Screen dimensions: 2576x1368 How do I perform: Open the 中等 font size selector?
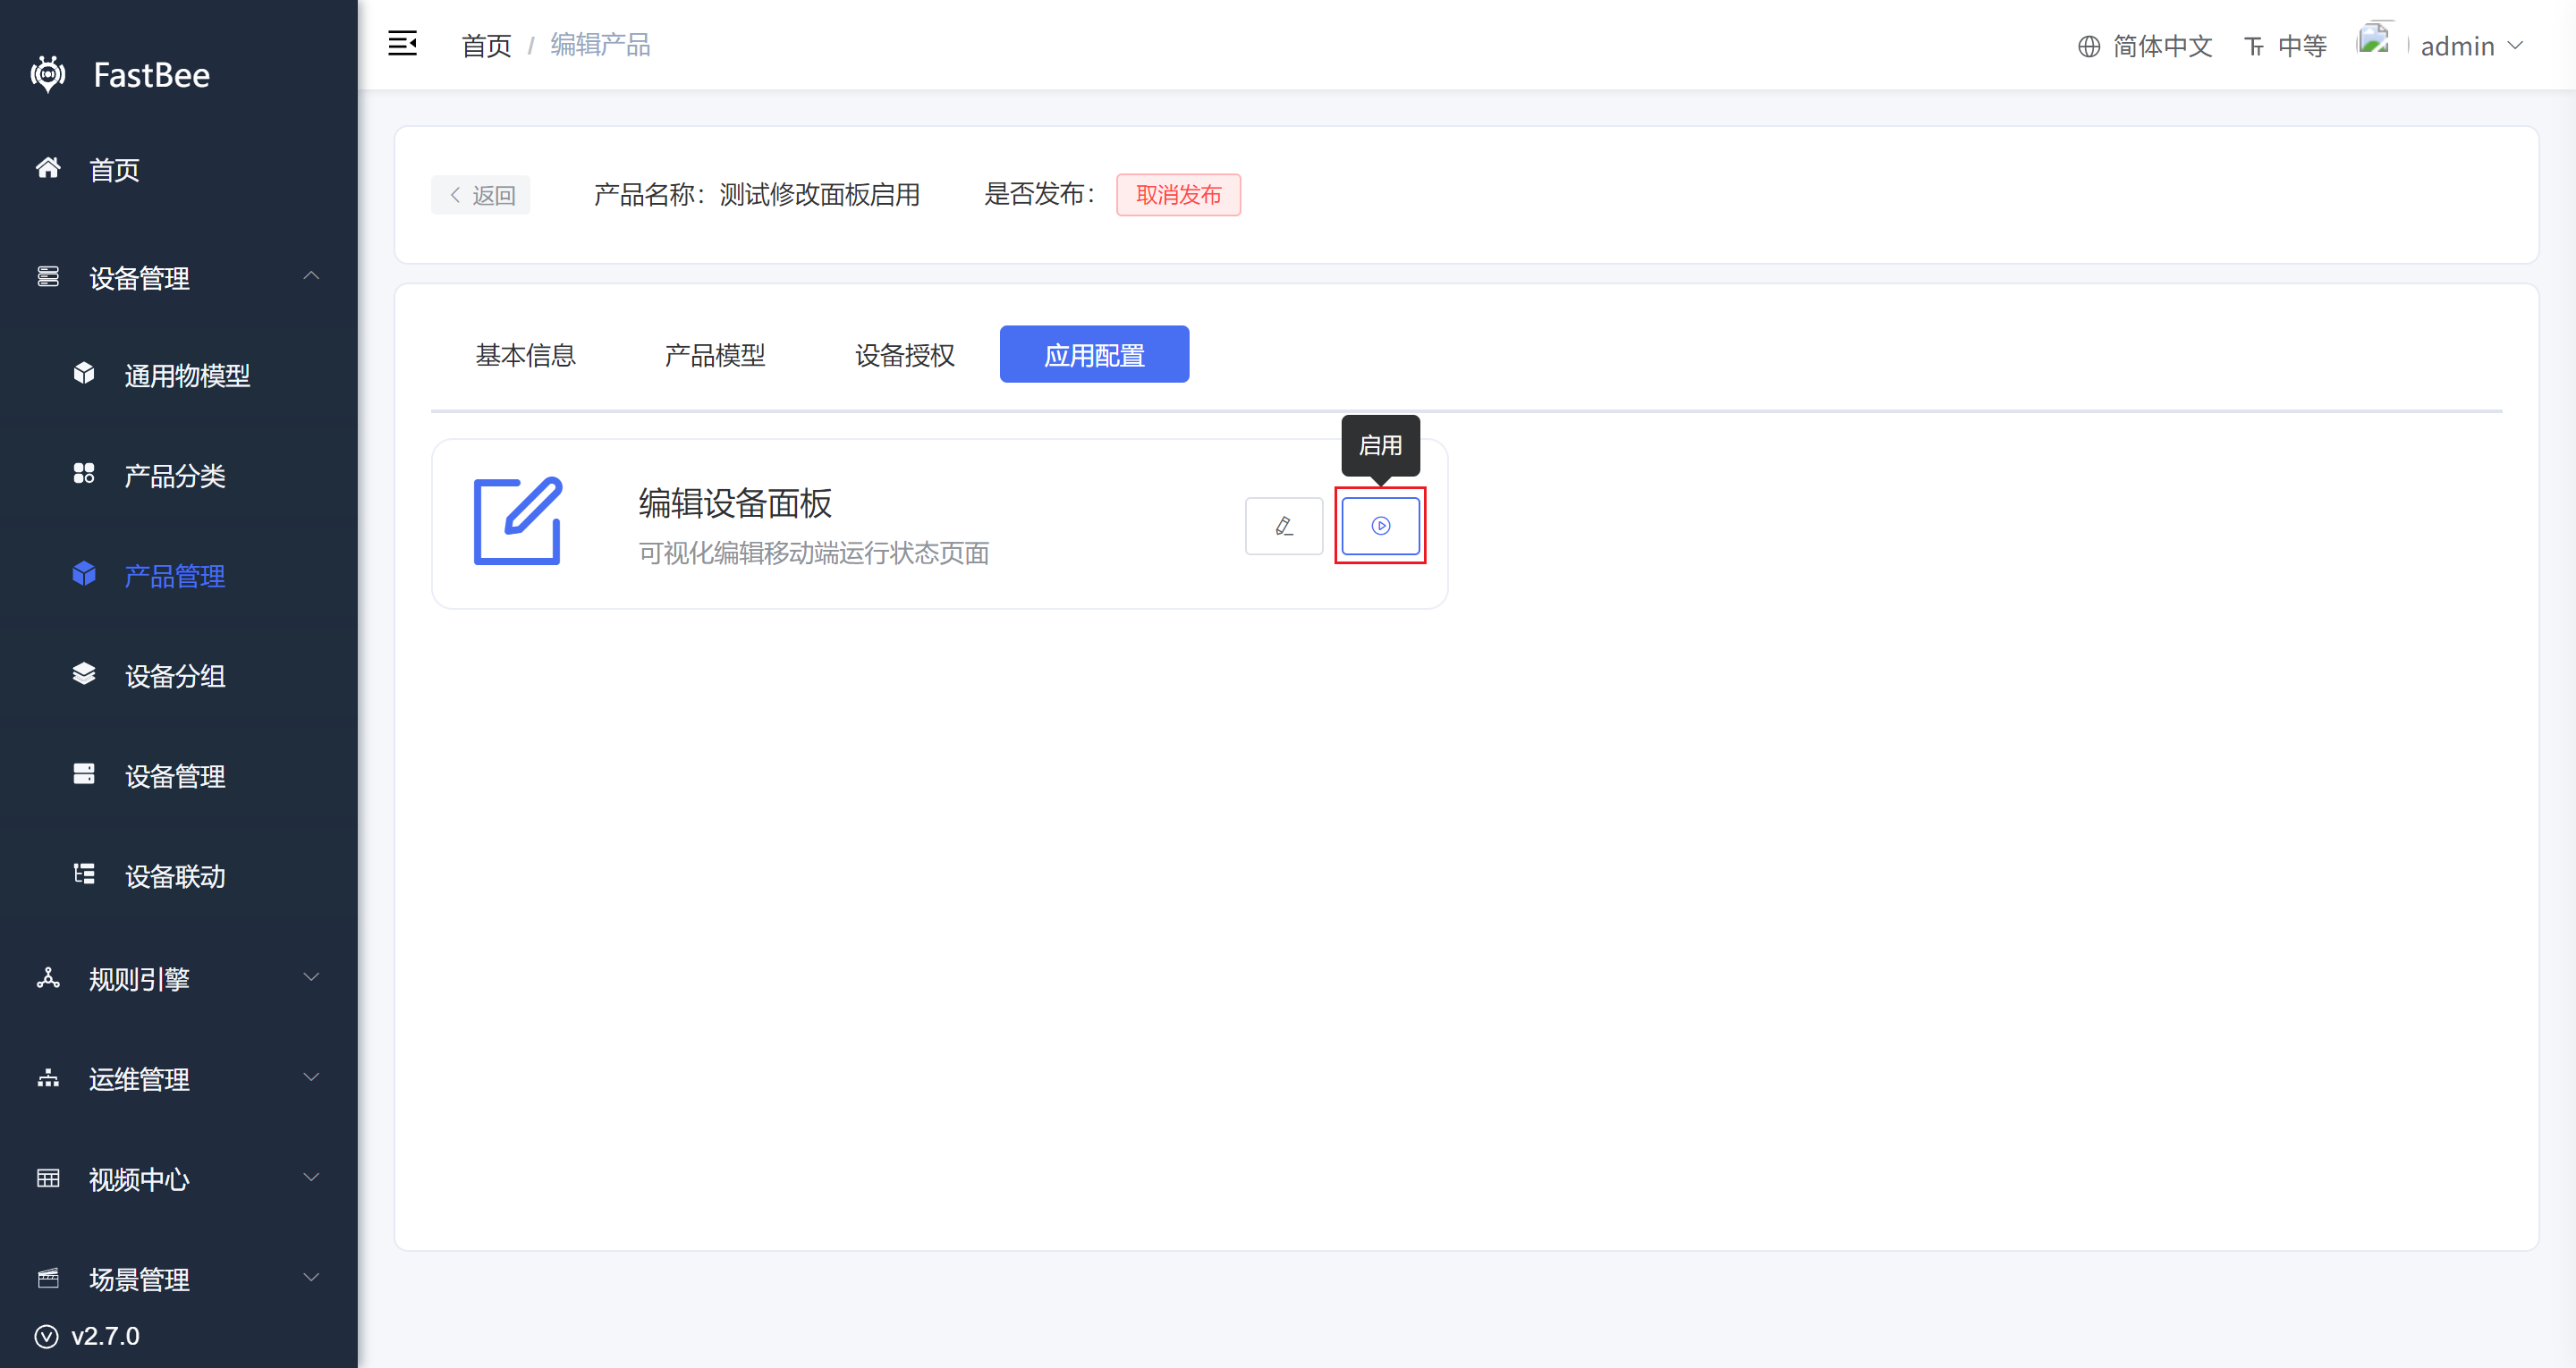2286,46
